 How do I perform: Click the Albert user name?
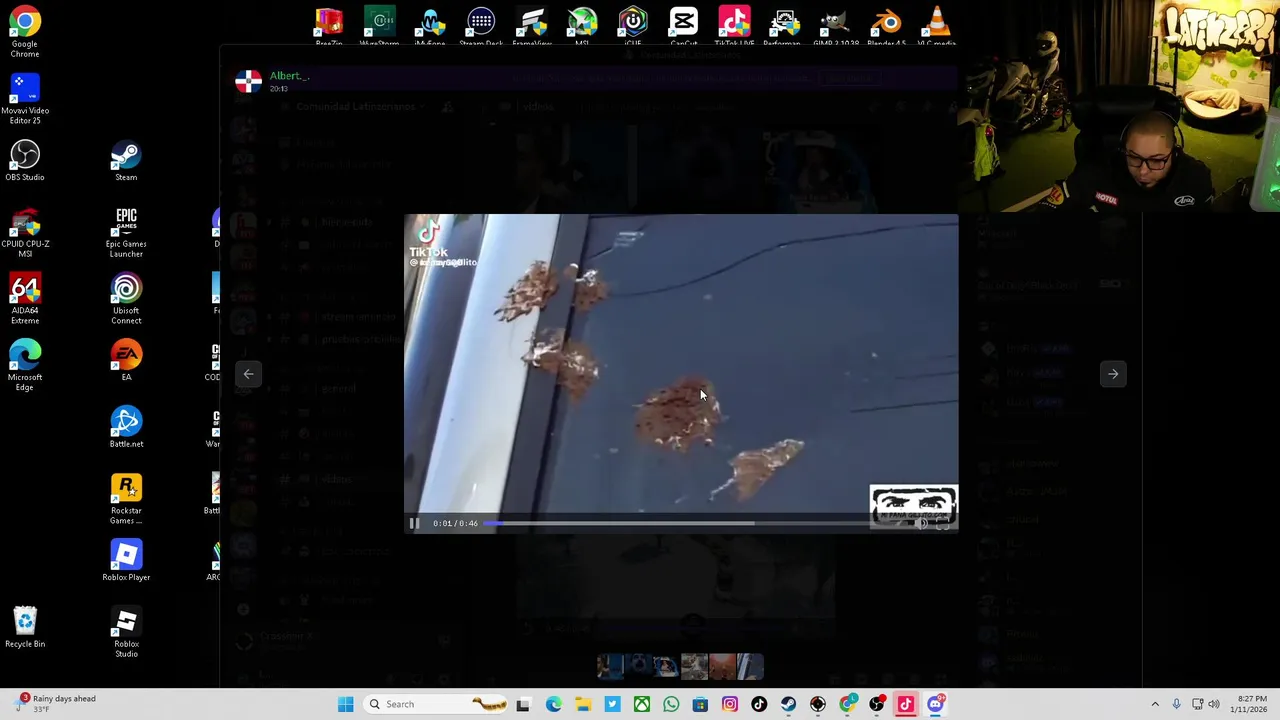(289, 76)
